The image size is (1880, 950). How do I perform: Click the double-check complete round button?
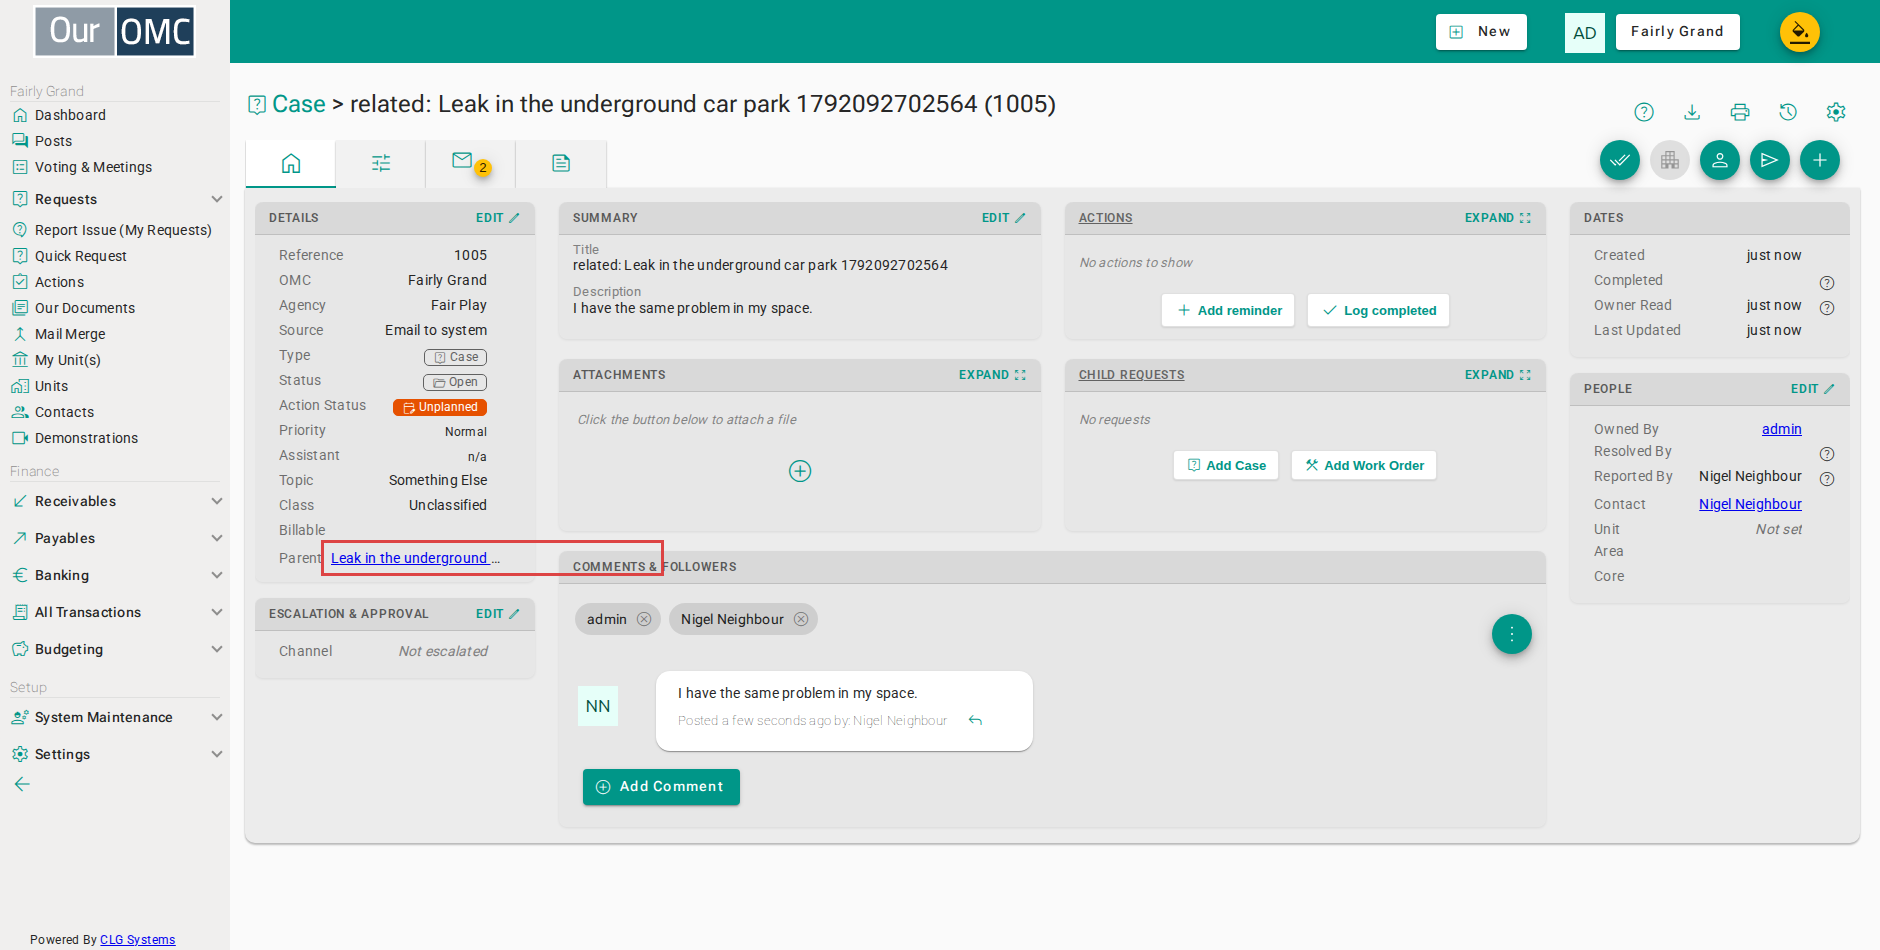(x=1620, y=160)
